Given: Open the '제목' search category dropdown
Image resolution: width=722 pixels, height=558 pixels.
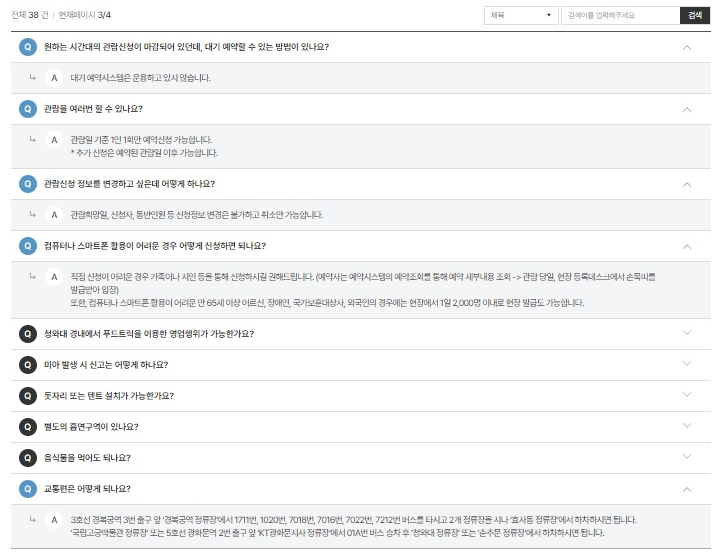Looking at the screenshot, I should click(x=521, y=15).
